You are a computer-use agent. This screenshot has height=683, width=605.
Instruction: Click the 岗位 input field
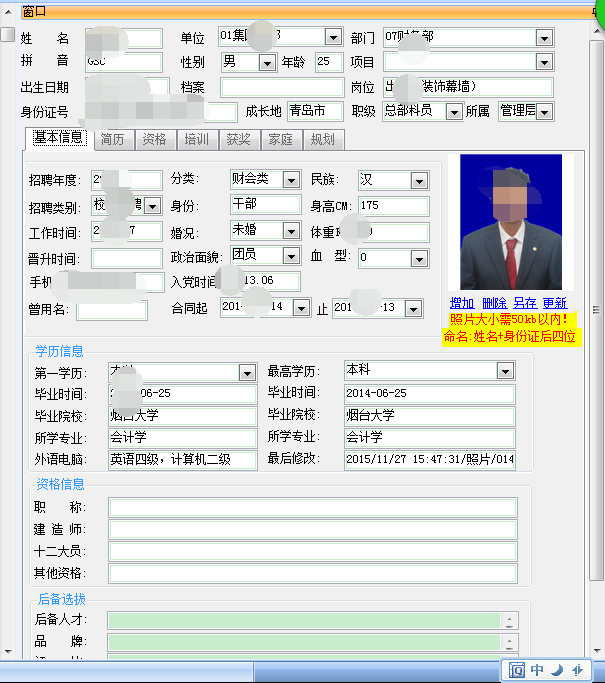(468, 87)
